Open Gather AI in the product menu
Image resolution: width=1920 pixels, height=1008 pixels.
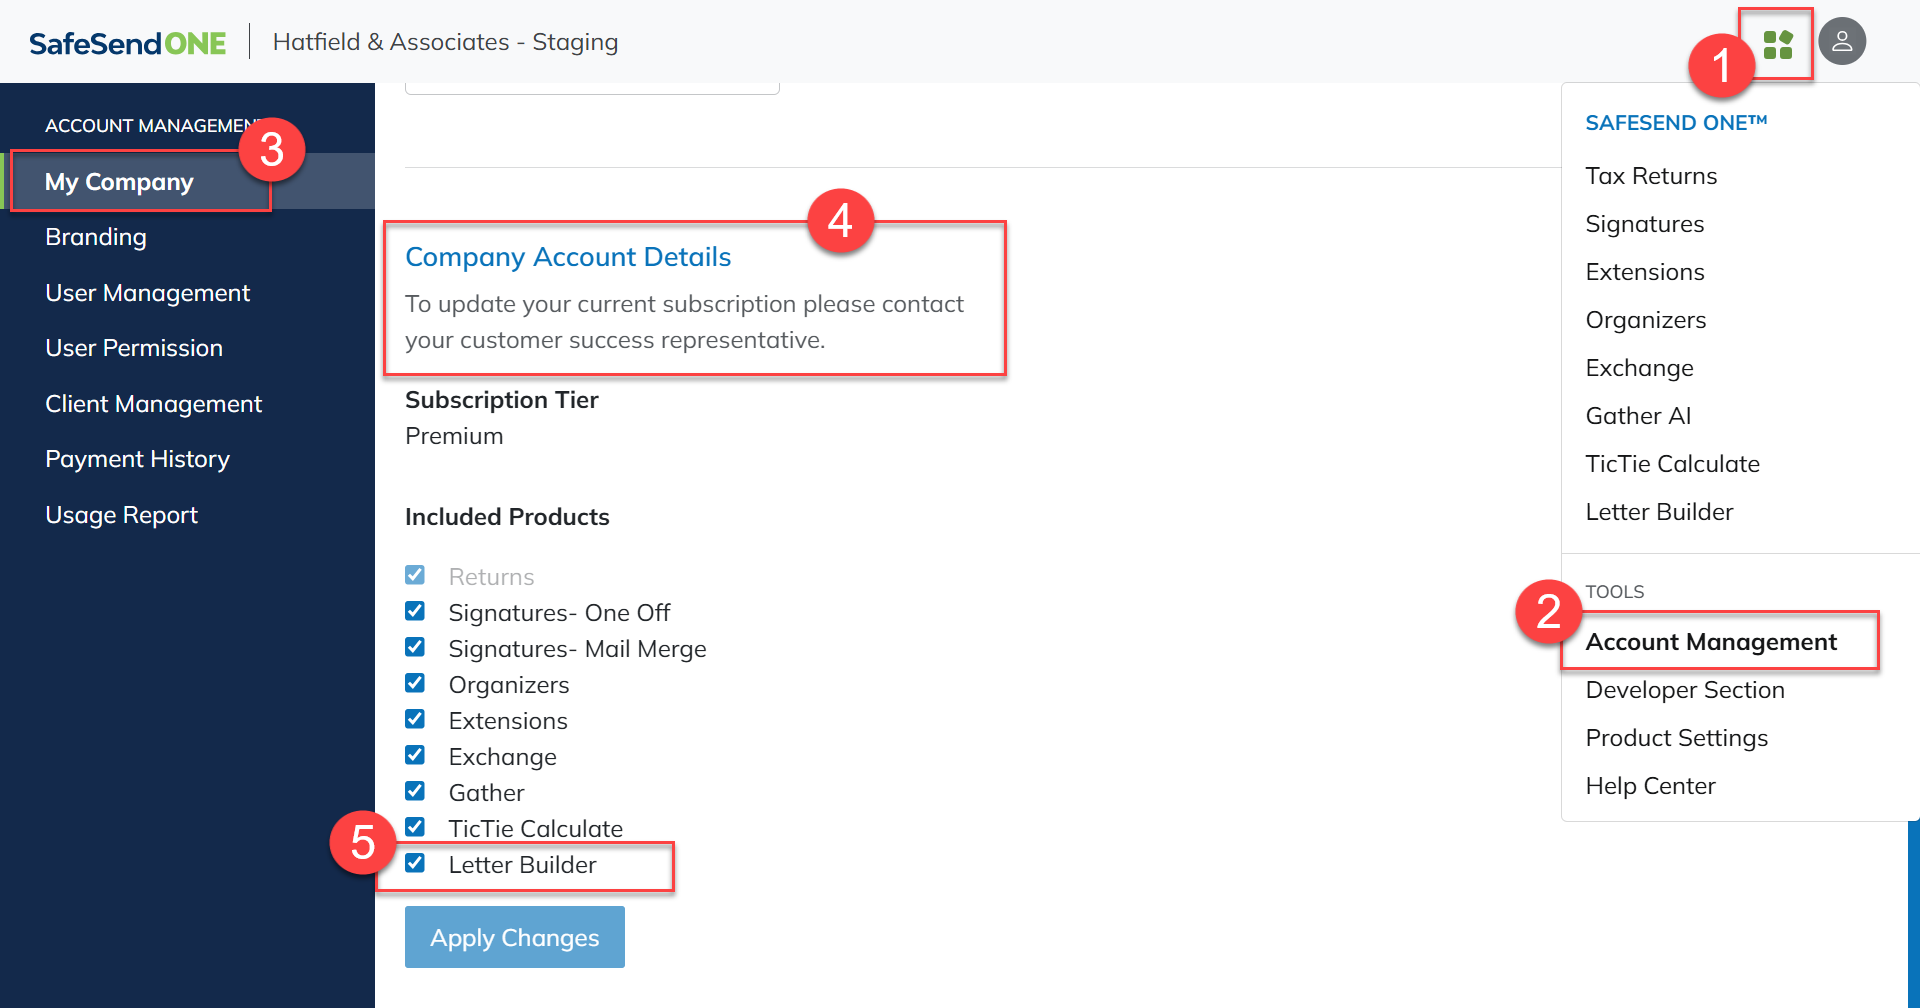(x=1638, y=416)
